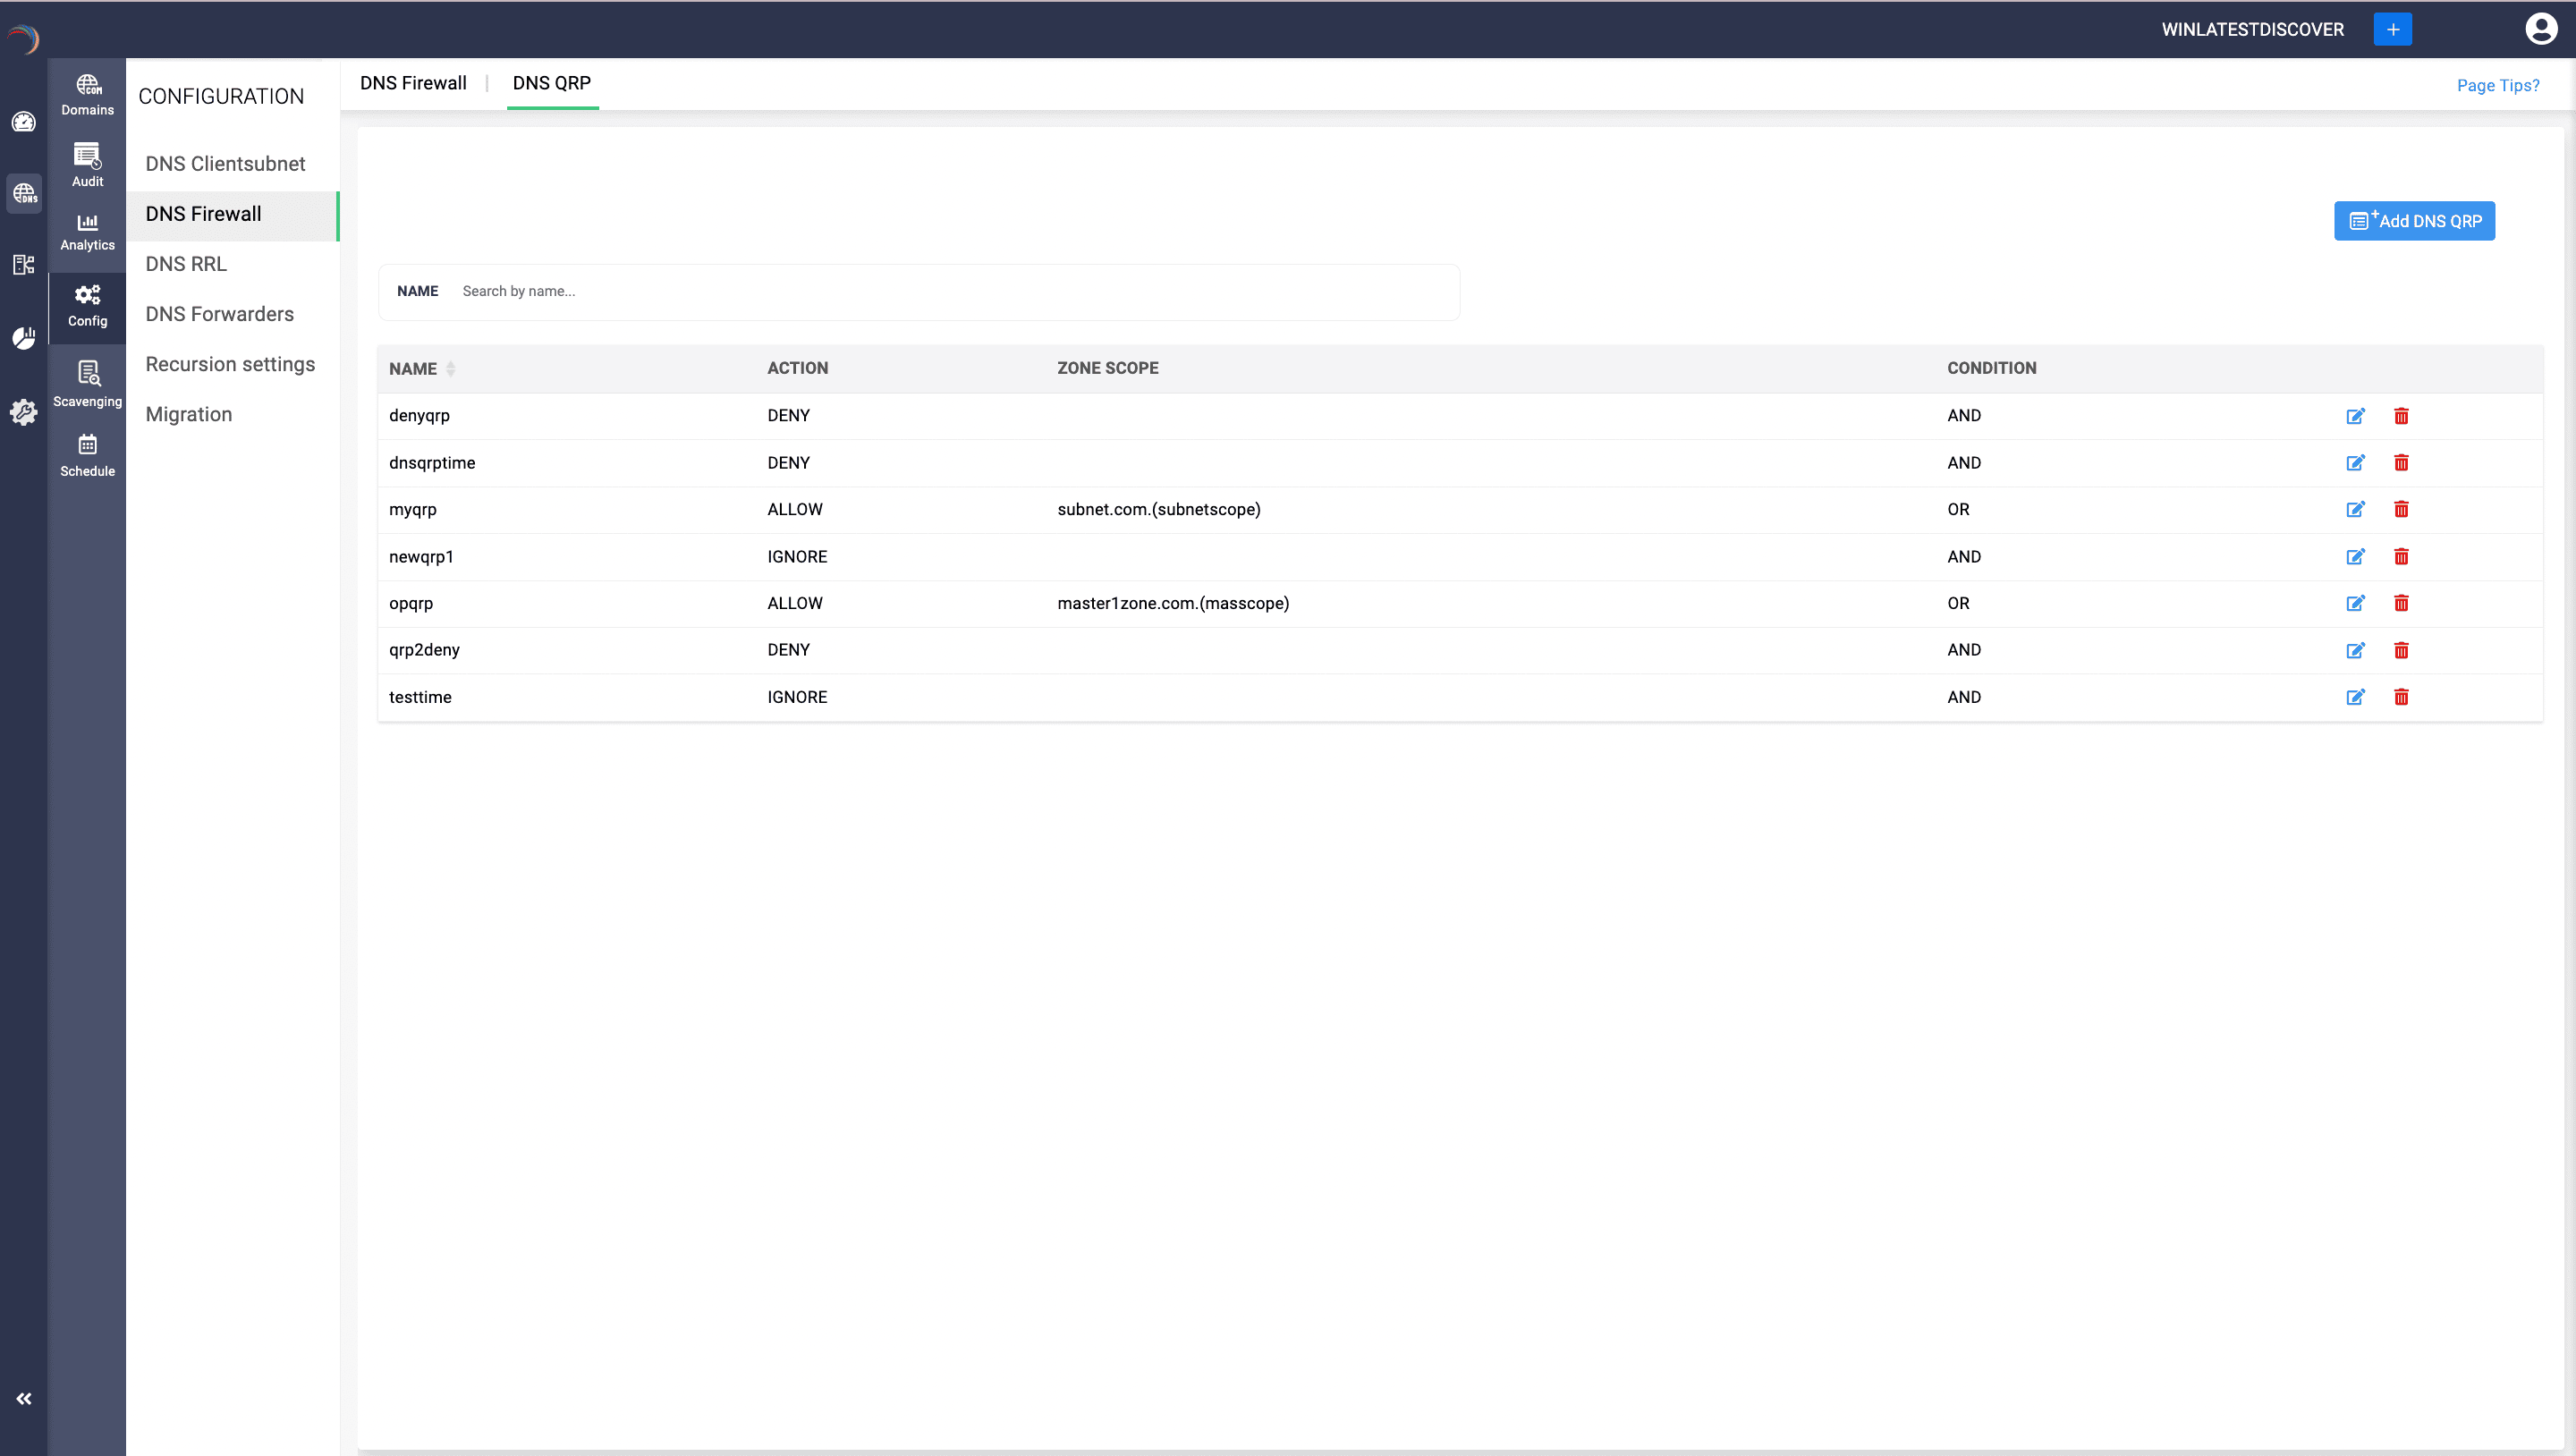Click the edit icon for denyqrp
The height and width of the screenshot is (1456, 2576).
(2355, 416)
